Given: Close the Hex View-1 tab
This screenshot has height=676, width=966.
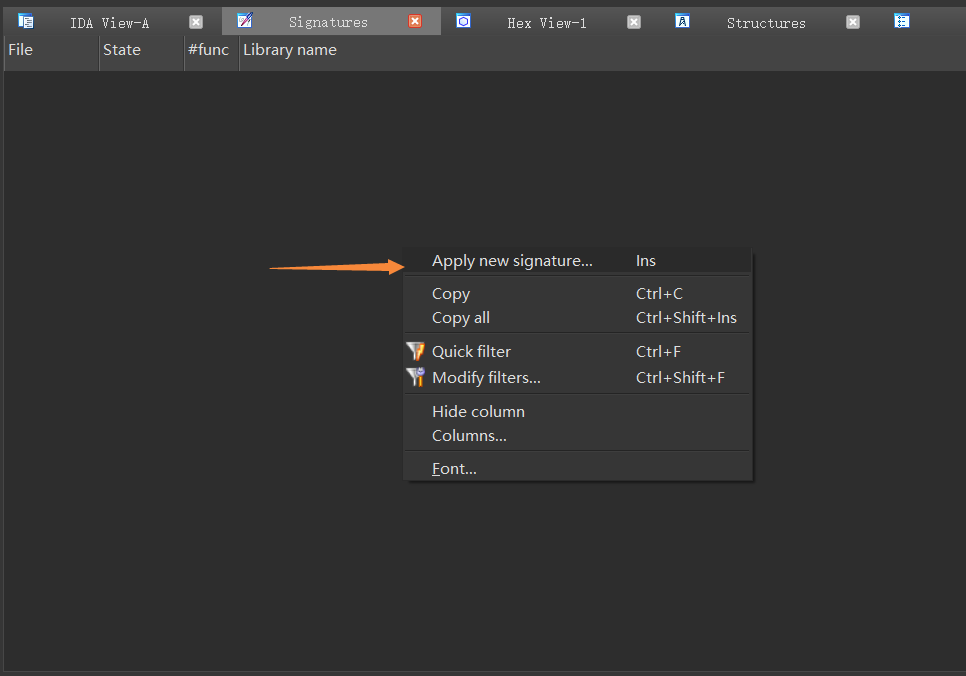Looking at the screenshot, I should 634,22.
